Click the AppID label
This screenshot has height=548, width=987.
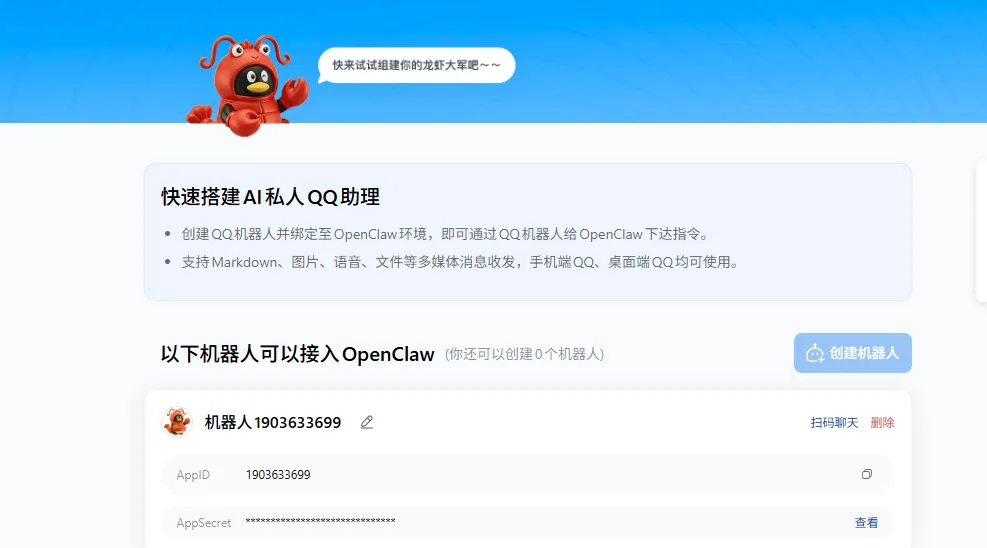[x=193, y=475]
